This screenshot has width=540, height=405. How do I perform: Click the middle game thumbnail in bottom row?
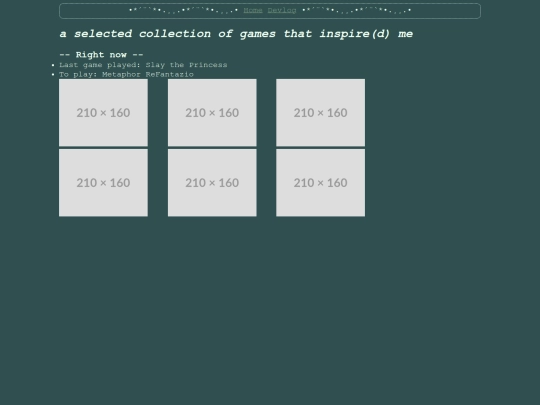coord(212,183)
